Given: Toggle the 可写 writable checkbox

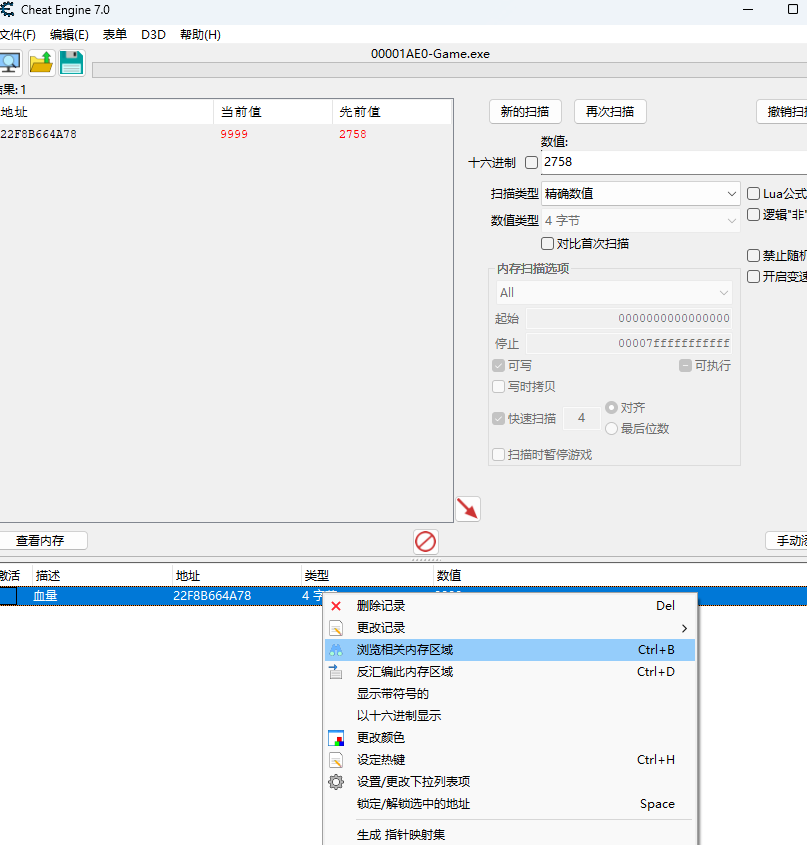Looking at the screenshot, I should (499, 366).
